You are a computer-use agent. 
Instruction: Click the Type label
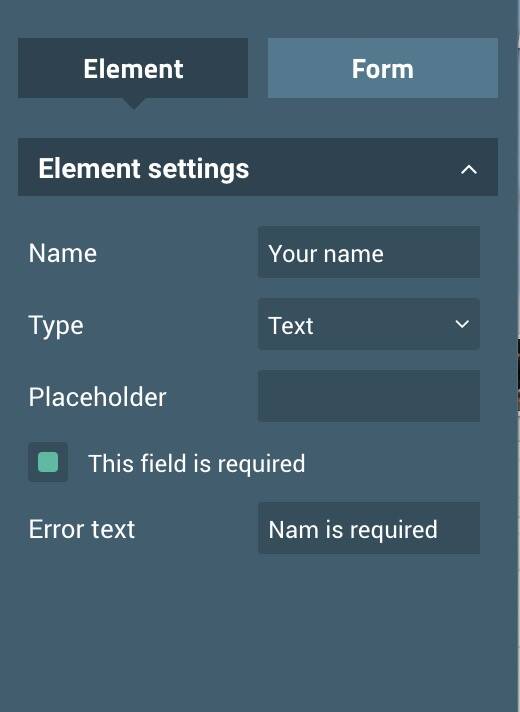pos(56,326)
